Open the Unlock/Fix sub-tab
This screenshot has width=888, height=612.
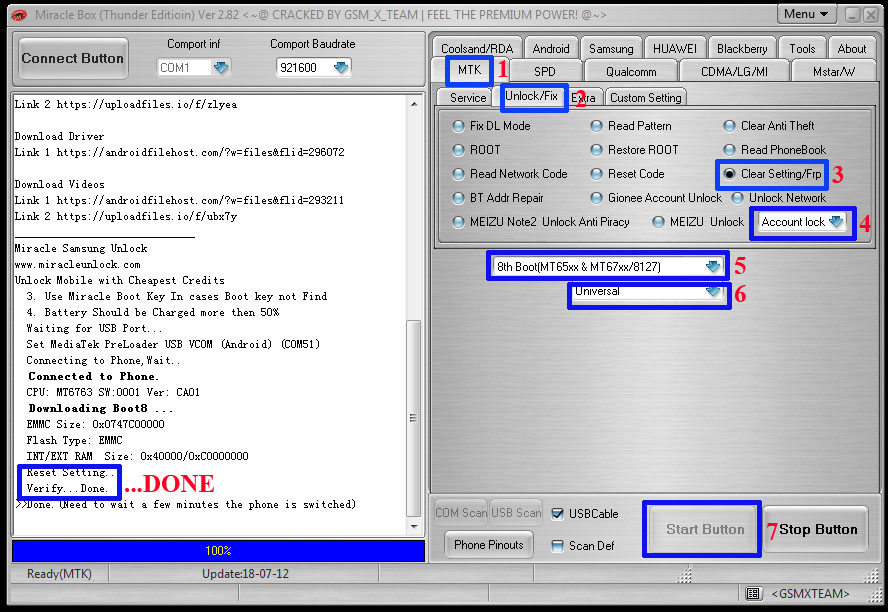(x=531, y=96)
